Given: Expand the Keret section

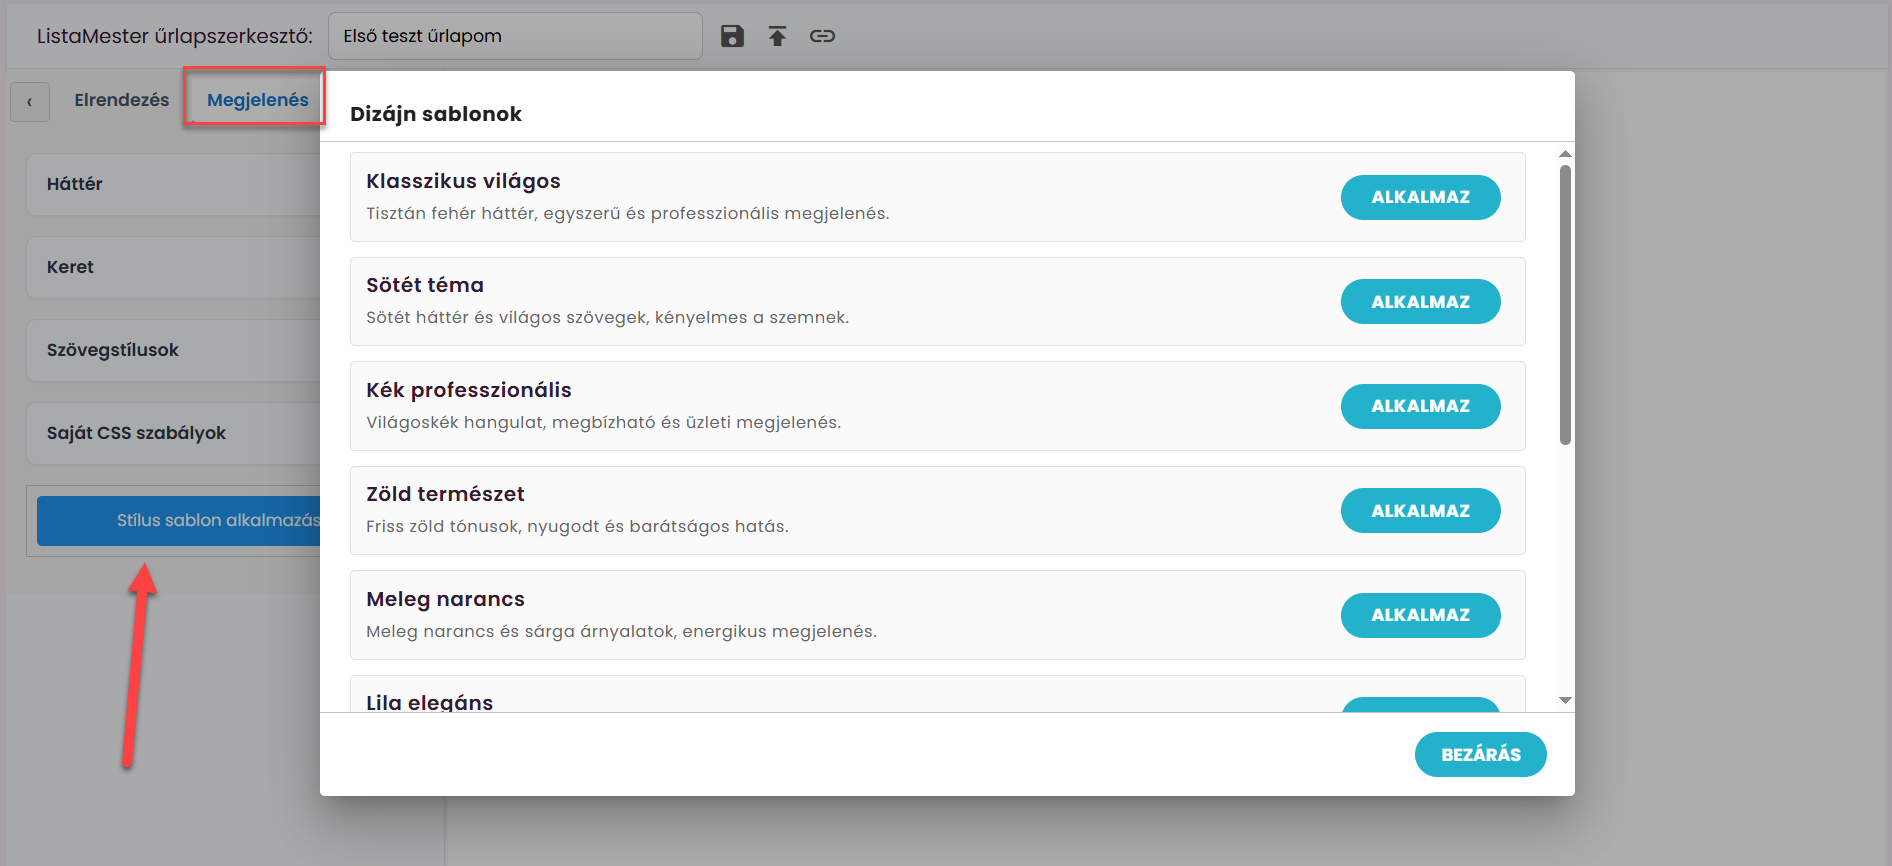Looking at the screenshot, I should 174,267.
